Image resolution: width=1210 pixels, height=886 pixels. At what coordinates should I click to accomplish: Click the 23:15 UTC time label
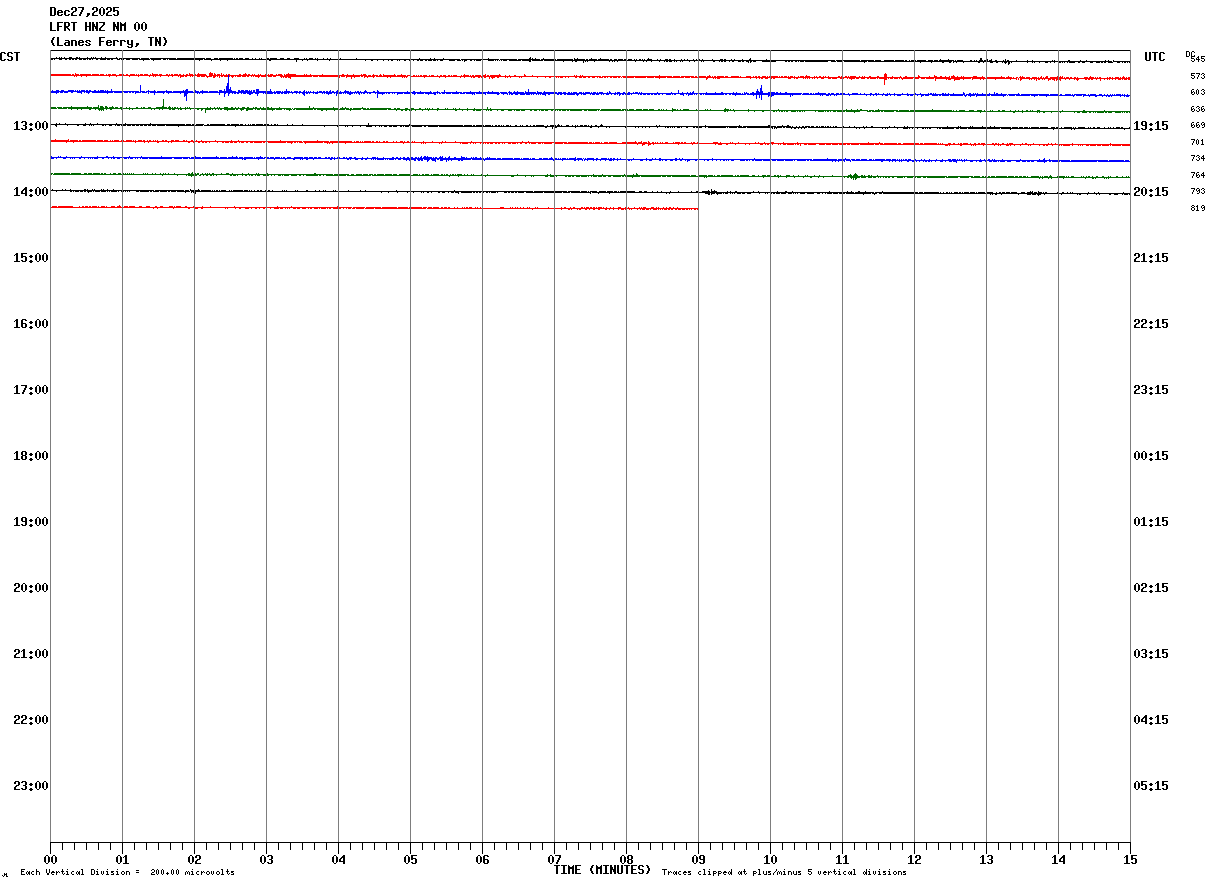tap(1151, 390)
